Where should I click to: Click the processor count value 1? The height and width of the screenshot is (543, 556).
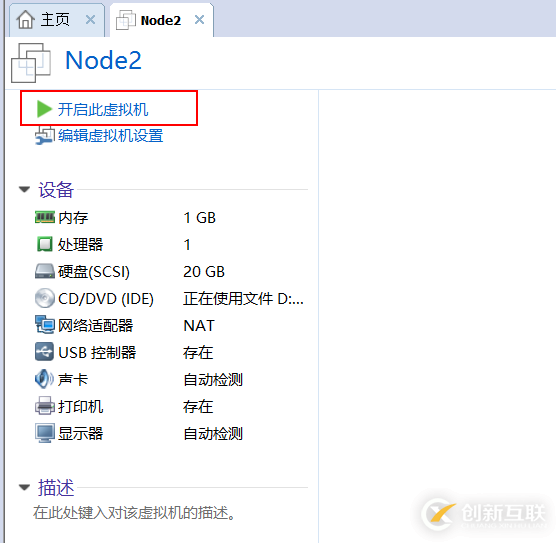pyautogui.click(x=187, y=245)
